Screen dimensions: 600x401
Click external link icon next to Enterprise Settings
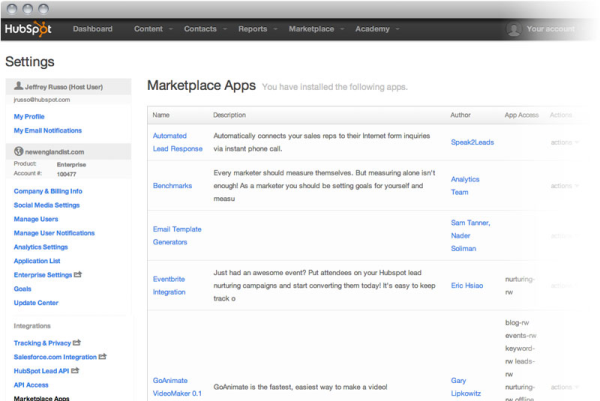(x=79, y=274)
